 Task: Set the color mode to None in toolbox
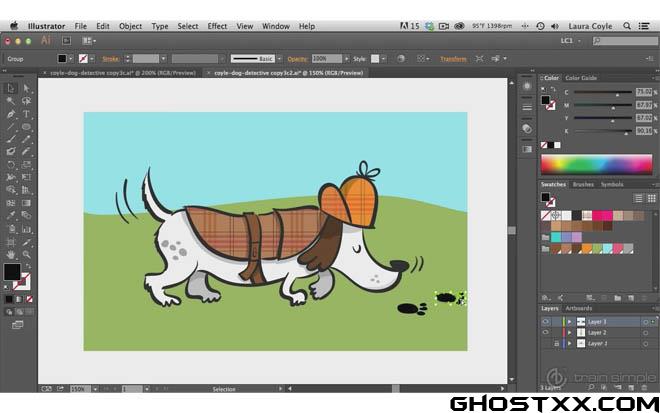(x=29, y=299)
